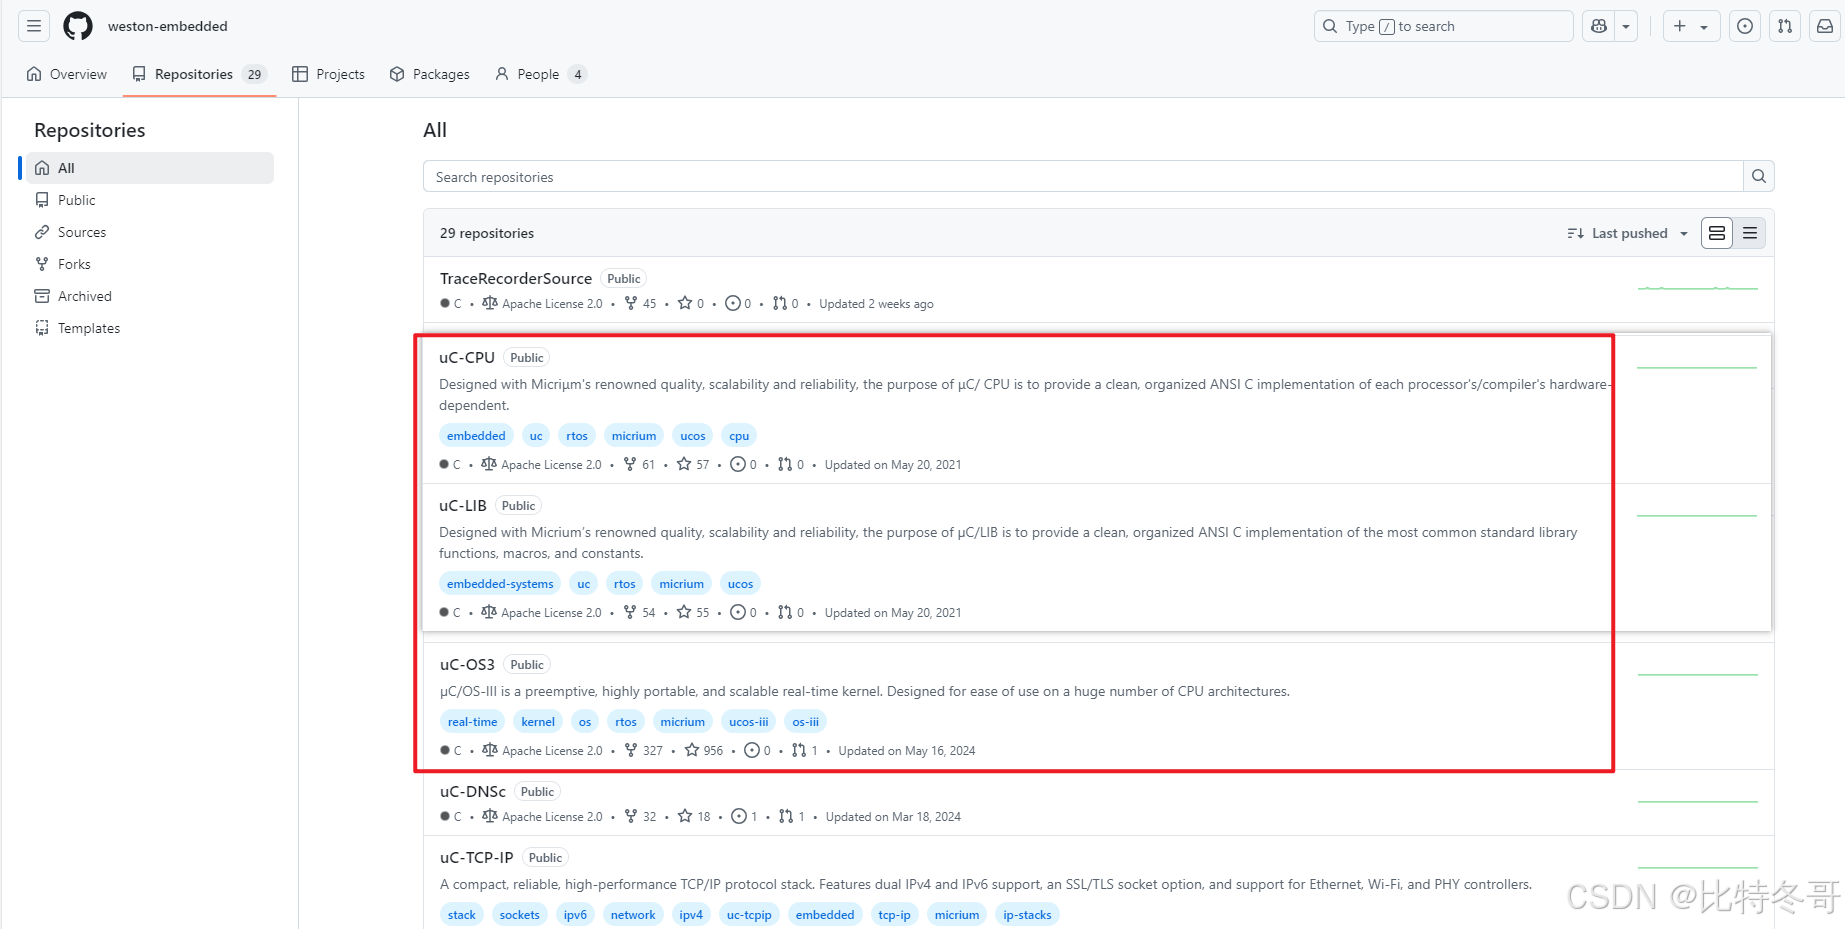The image size is (1845, 929).
Task: Open the People tab
Action: tap(540, 74)
